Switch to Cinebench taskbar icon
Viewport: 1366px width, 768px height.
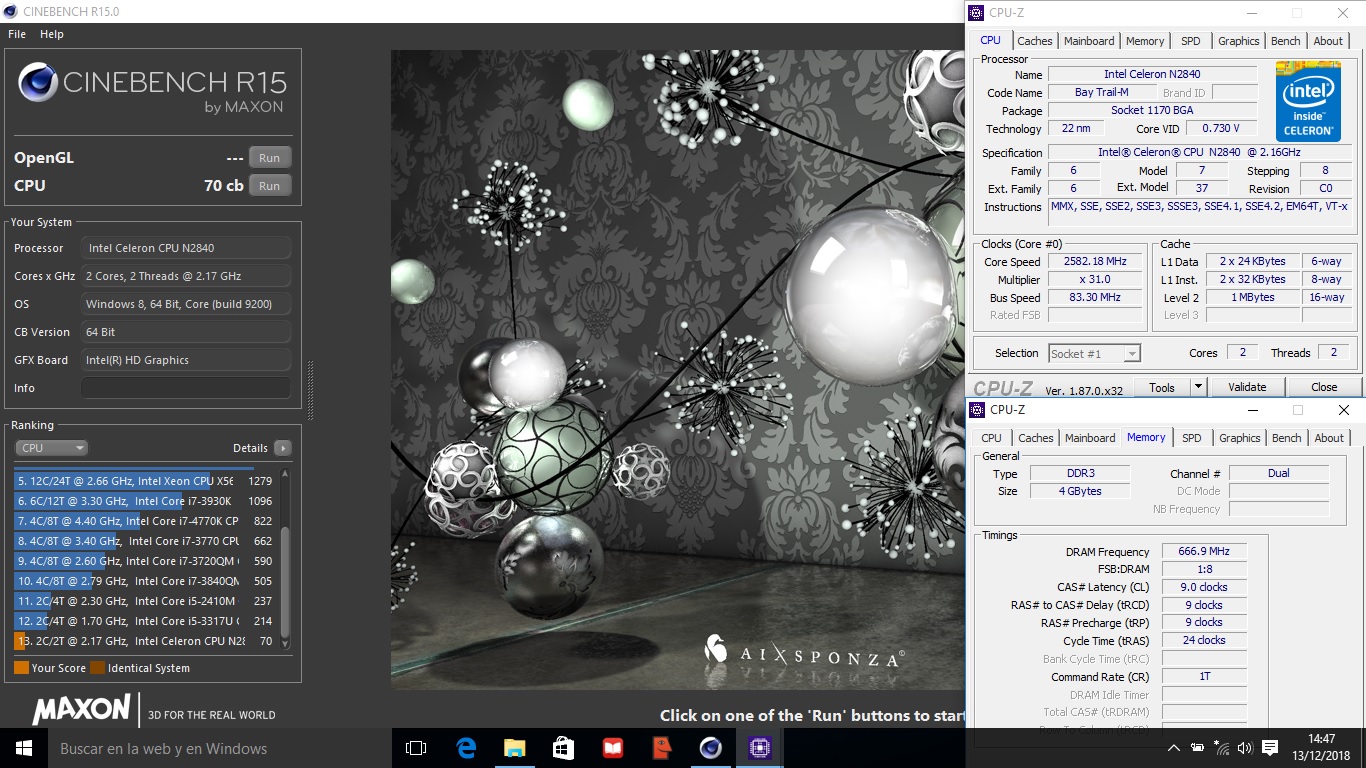(x=710, y=748)
